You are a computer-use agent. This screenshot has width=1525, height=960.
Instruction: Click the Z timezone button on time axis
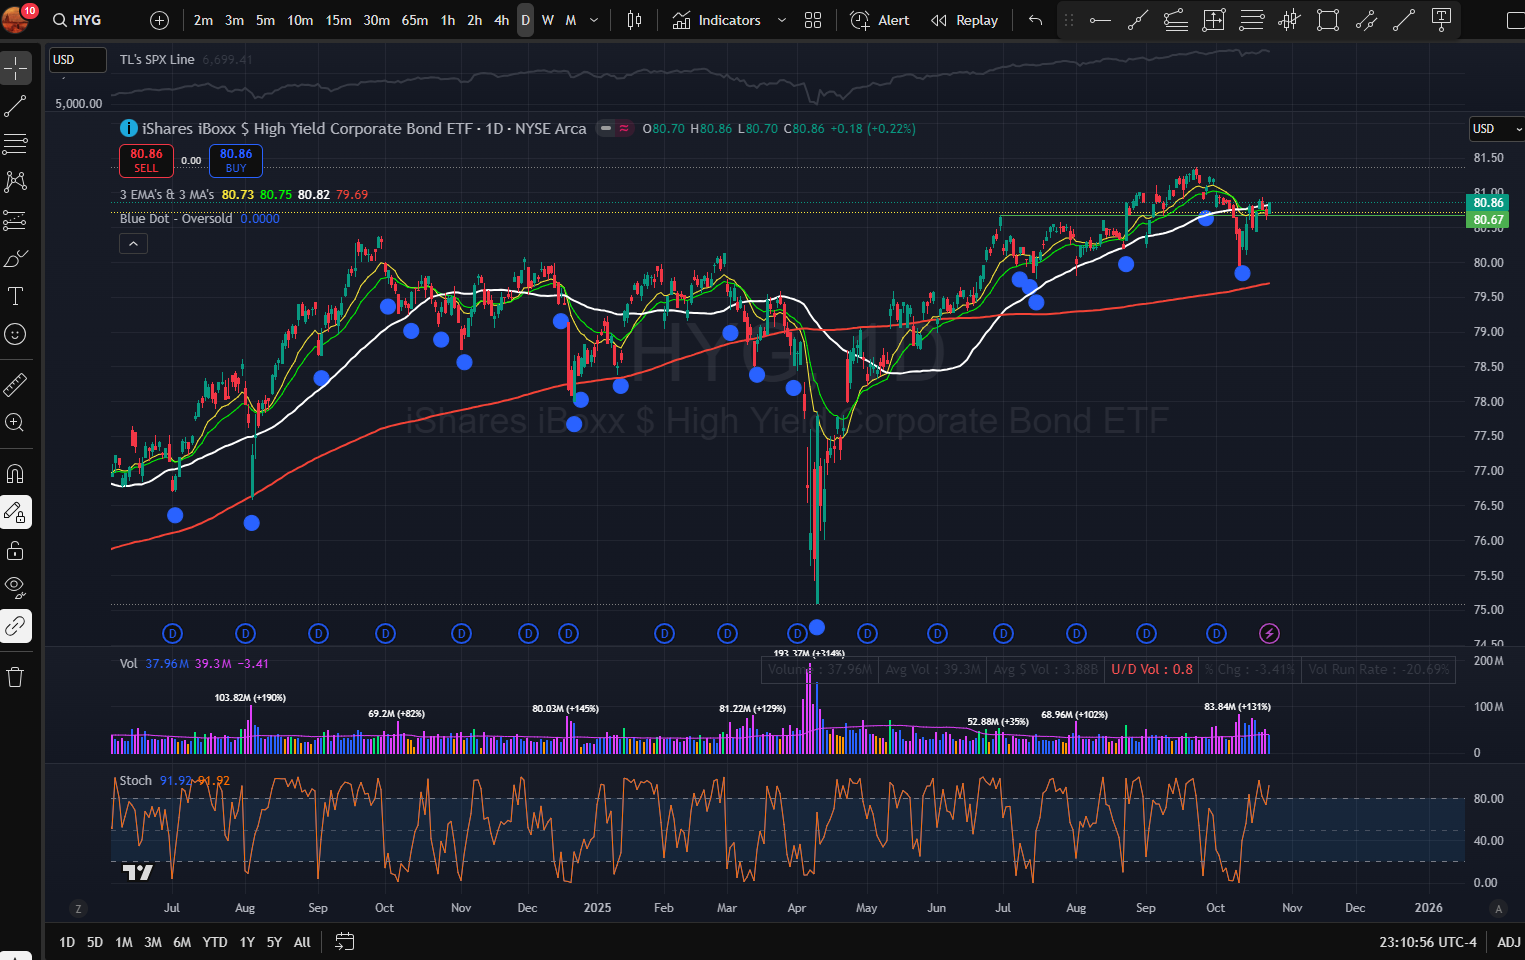pos(78,908)
